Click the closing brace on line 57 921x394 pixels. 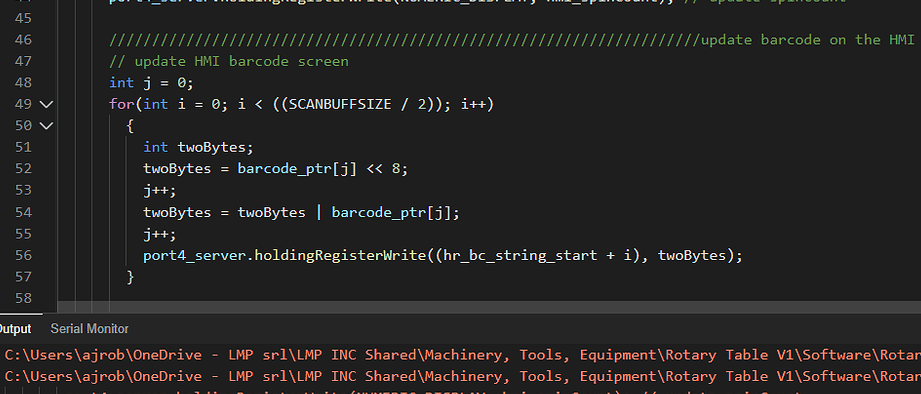tap(130, 277)
